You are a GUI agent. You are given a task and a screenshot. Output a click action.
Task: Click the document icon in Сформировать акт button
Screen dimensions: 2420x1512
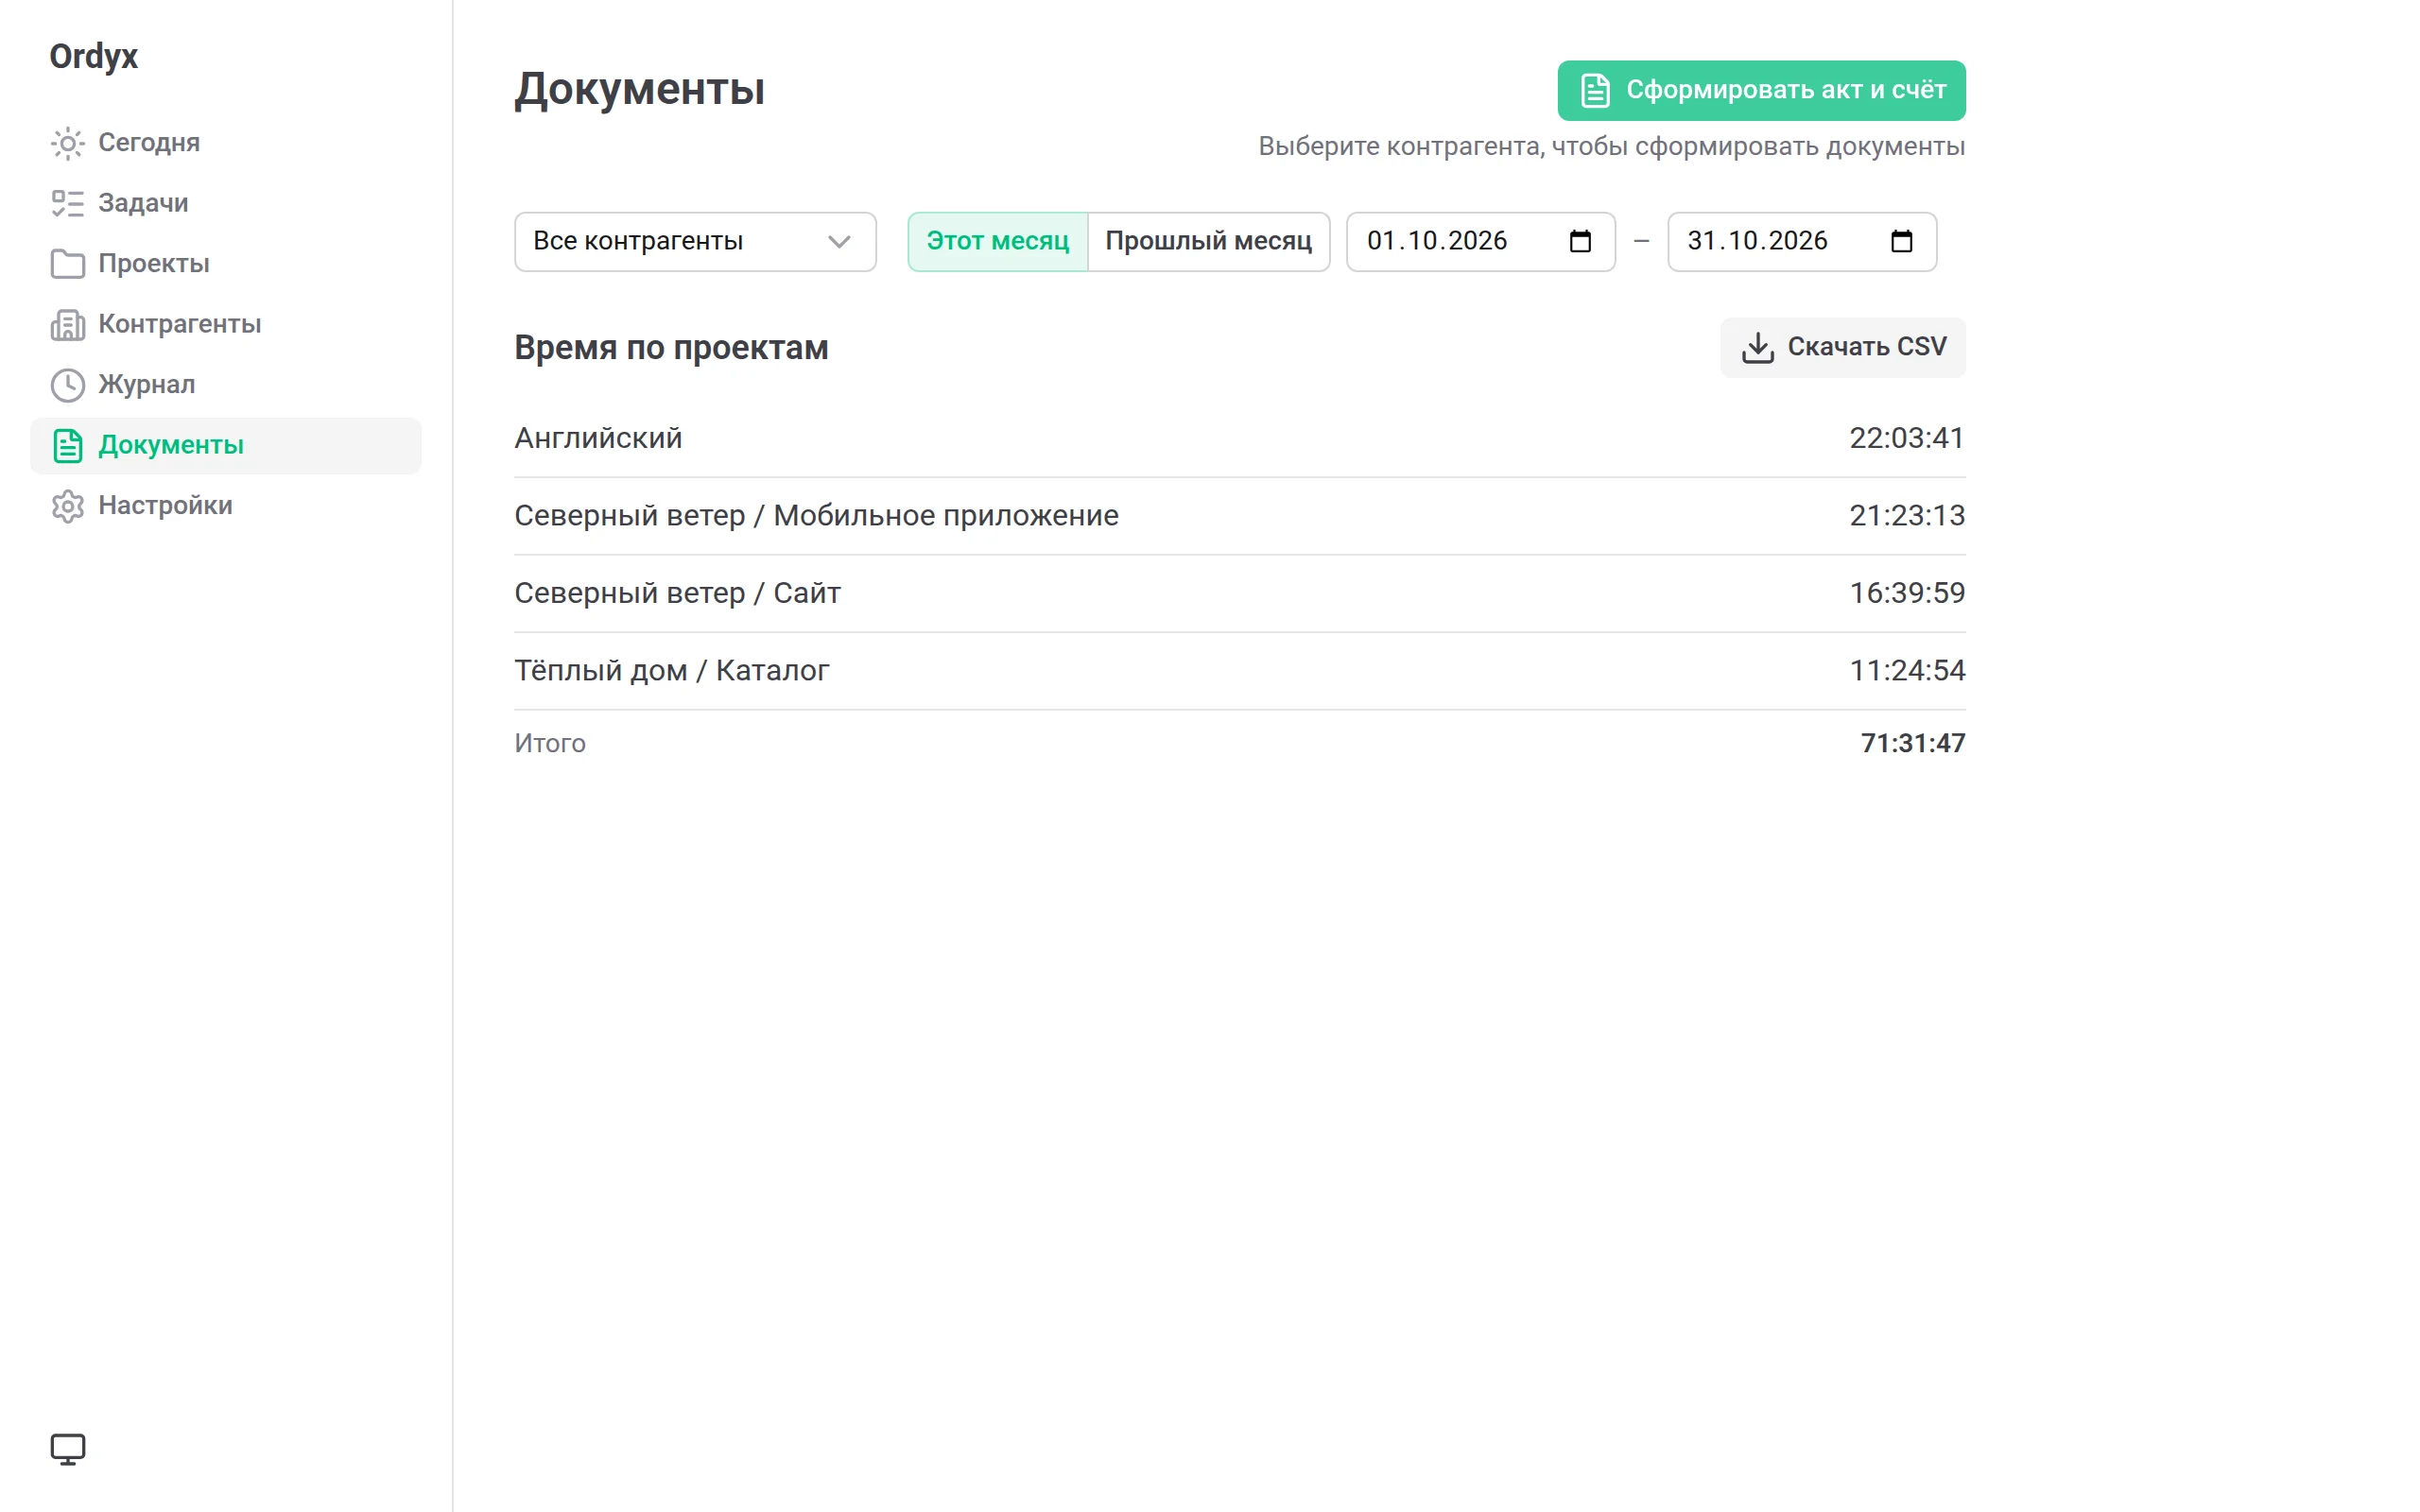point(1595,90)
